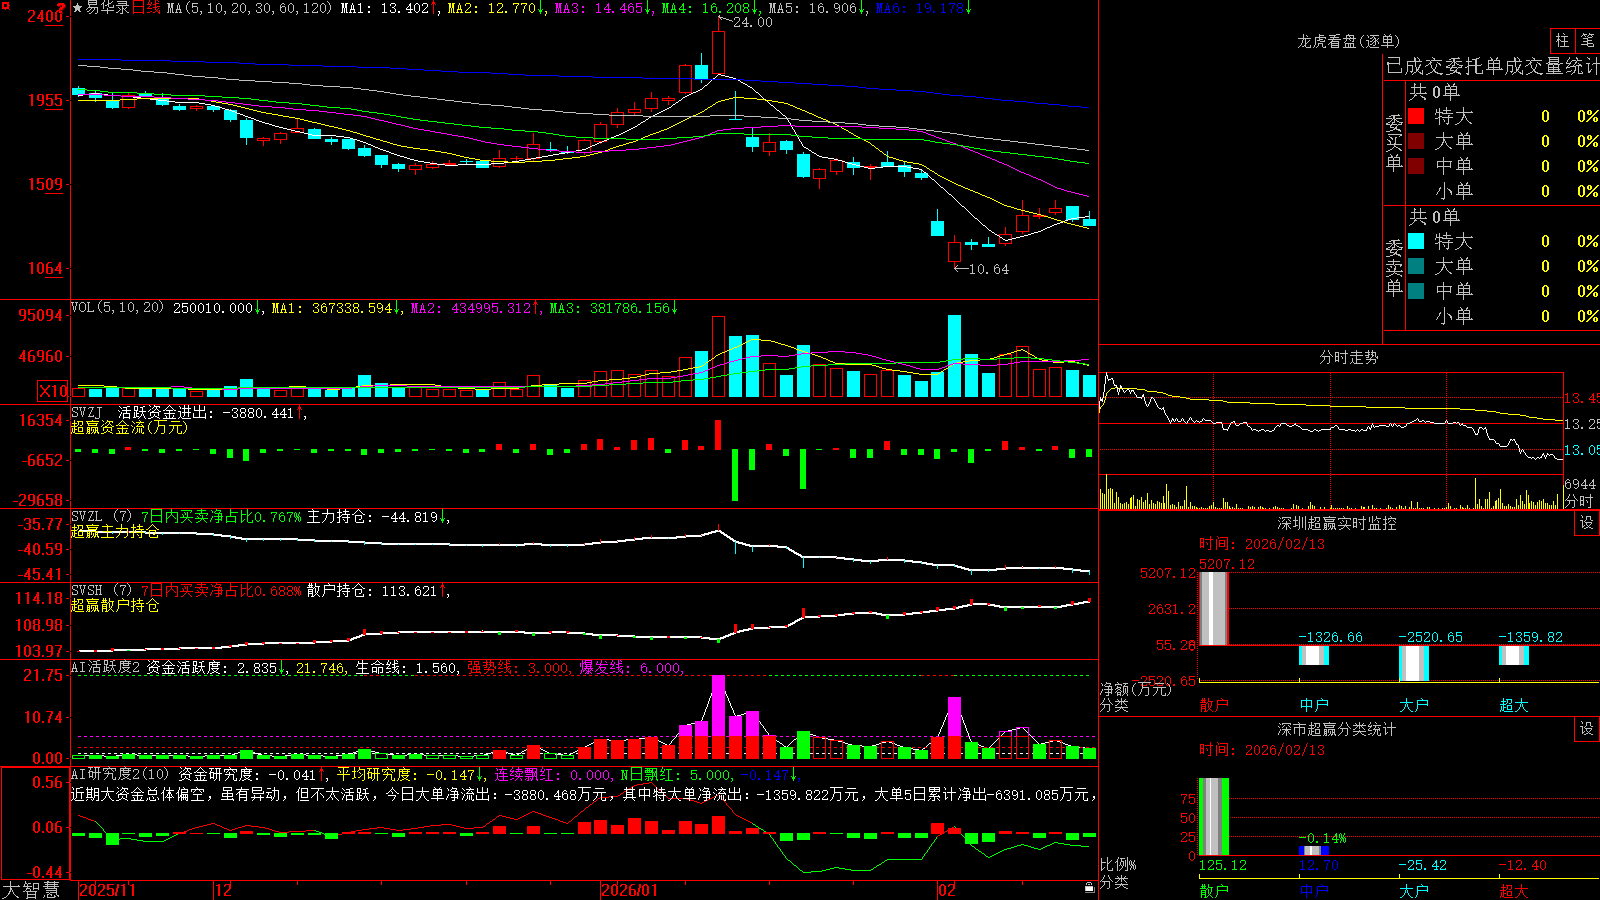The height and width of the screenshot is (900, 1600).
Task: Click the 12 month marker on timeline
Action: pyautogui.click(x=223, y=890)
